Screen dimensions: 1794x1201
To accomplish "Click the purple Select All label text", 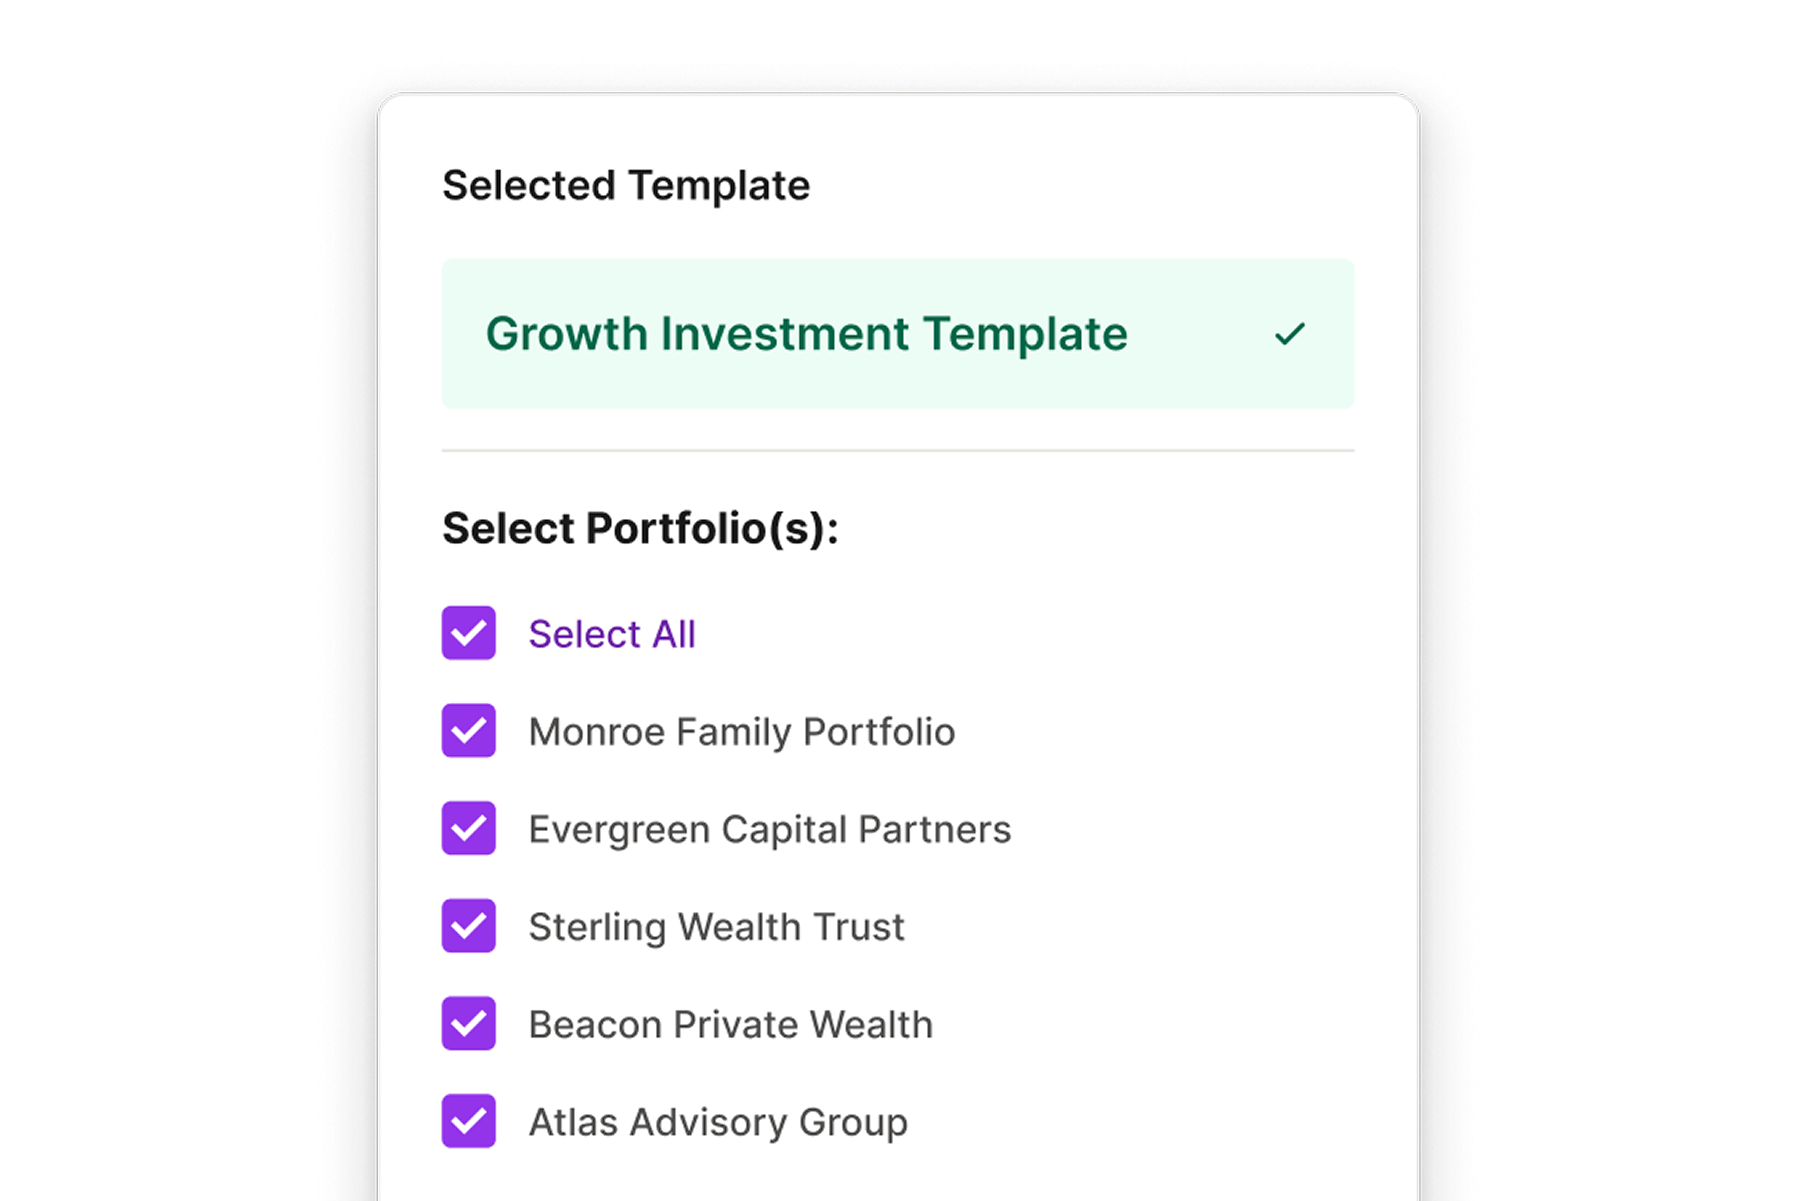I will coord(612,634).
